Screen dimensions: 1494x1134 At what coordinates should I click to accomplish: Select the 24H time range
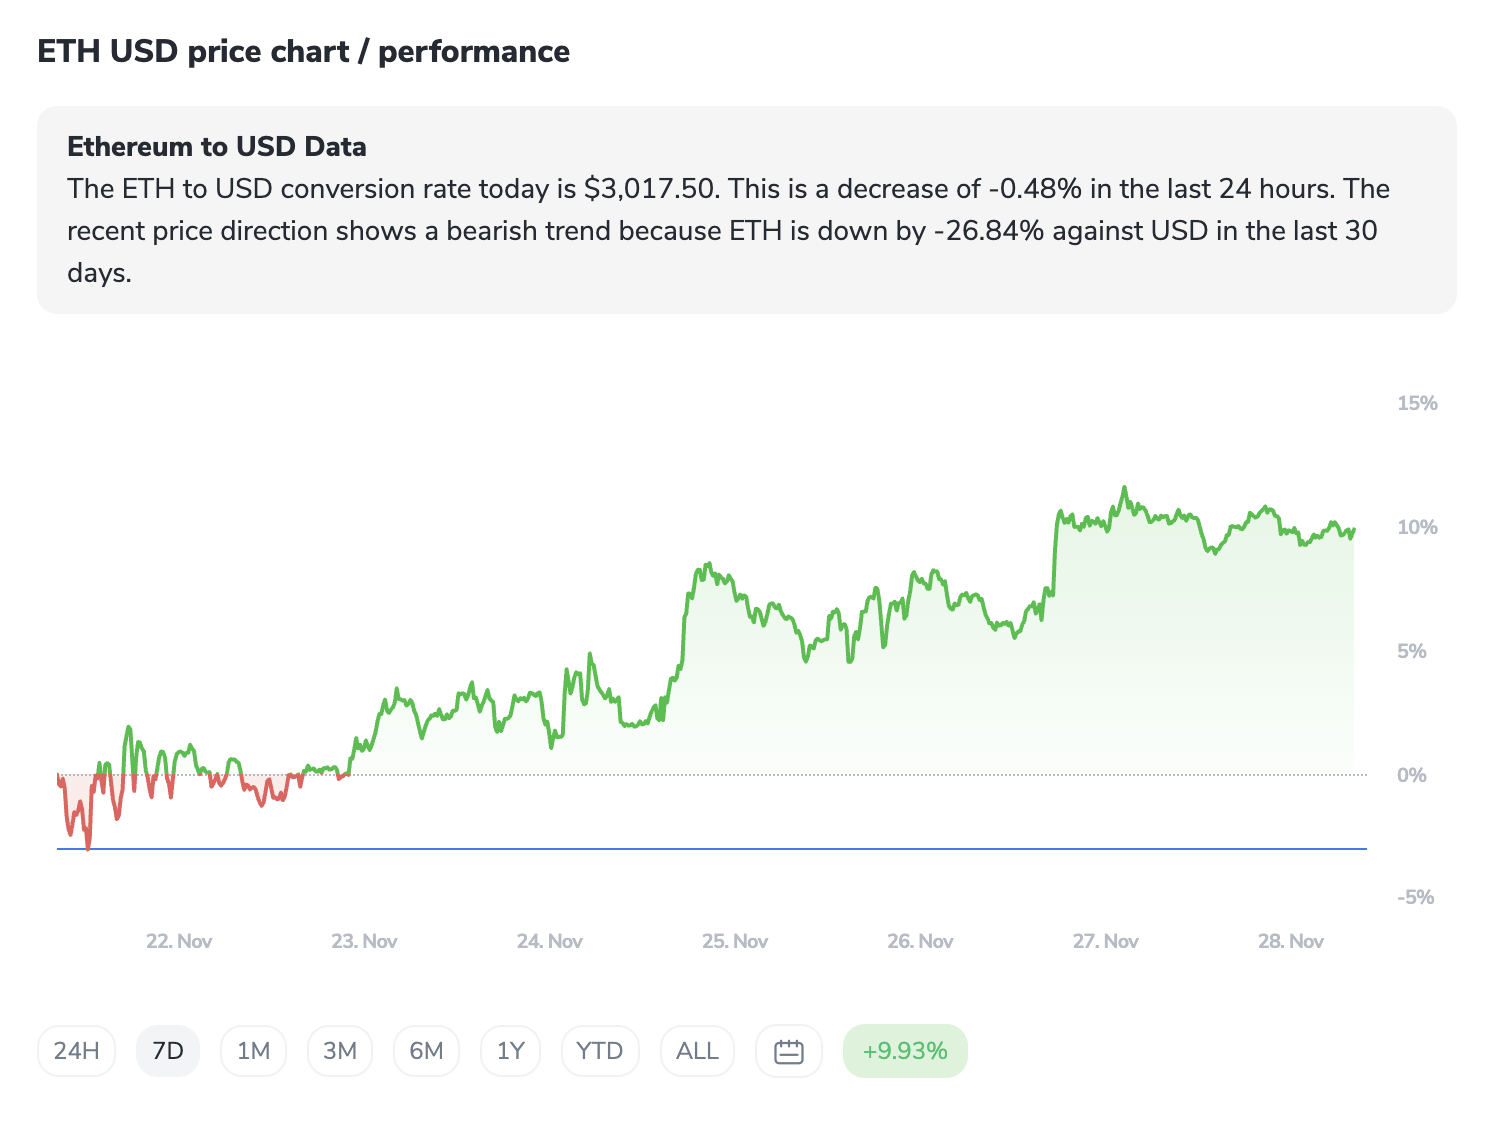[76, 1051]
